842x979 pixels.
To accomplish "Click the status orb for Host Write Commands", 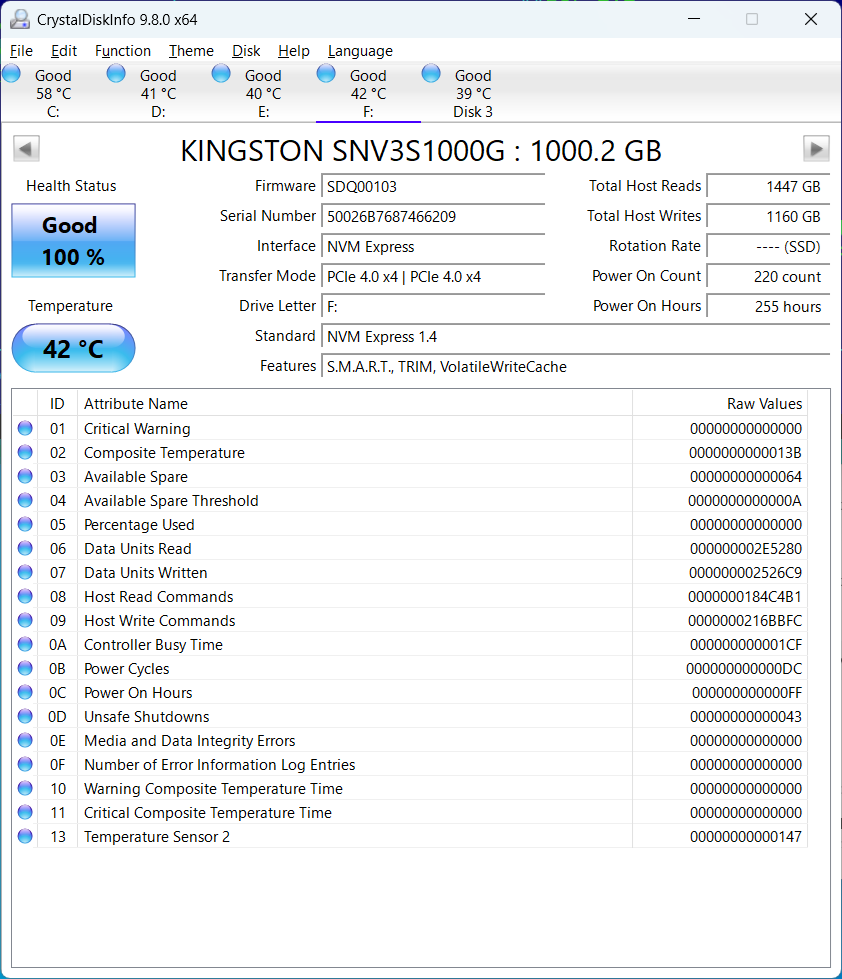I will tap(25, 620).
